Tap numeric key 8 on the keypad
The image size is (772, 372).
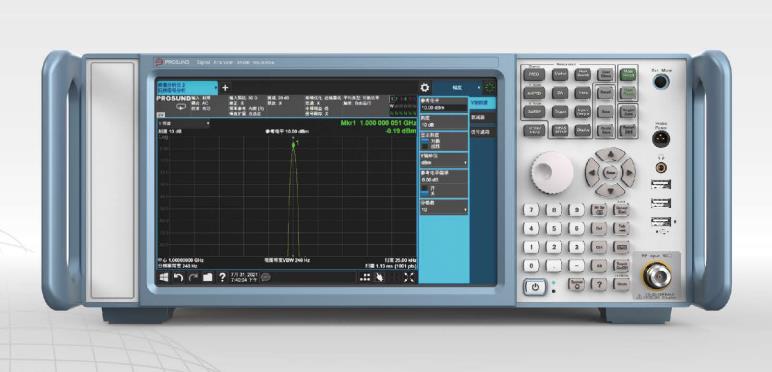(554, 210)
